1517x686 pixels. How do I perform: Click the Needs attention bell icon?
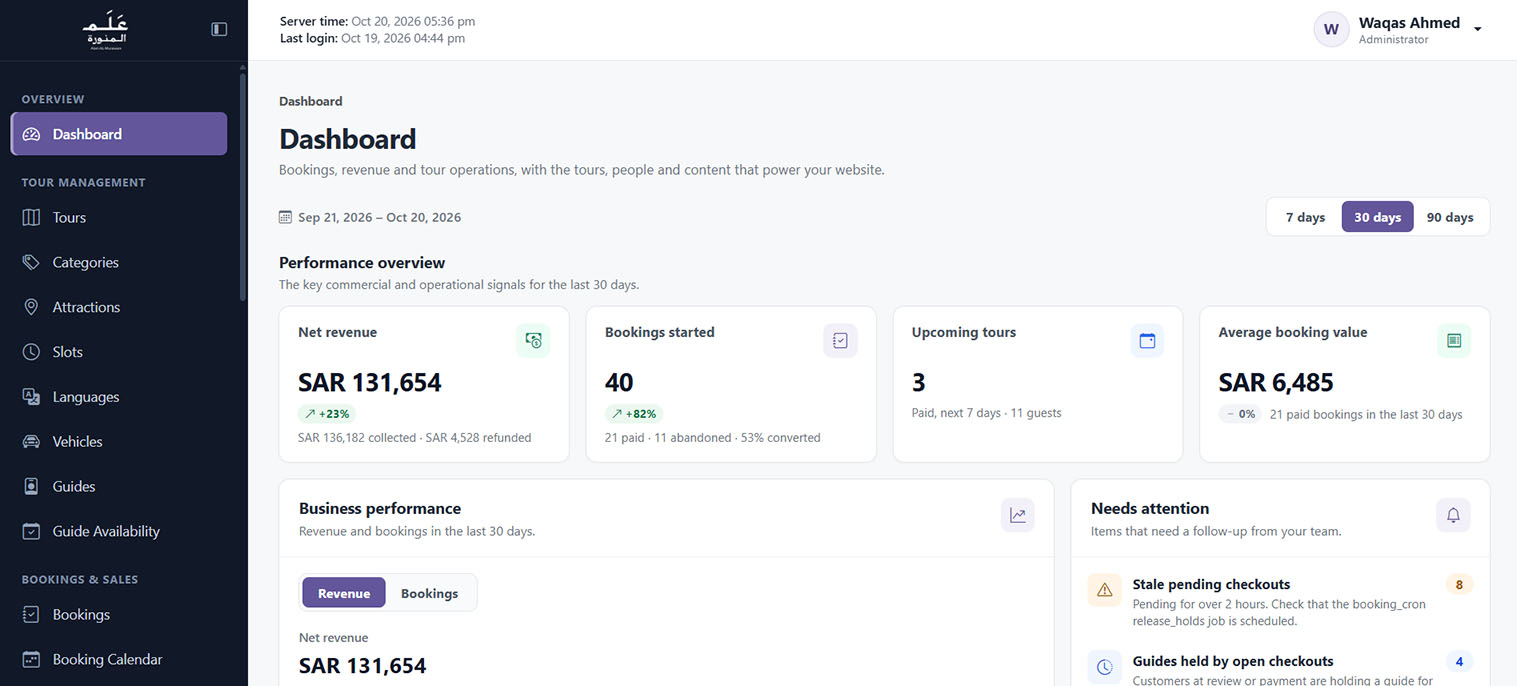(x=1454, y=516)
